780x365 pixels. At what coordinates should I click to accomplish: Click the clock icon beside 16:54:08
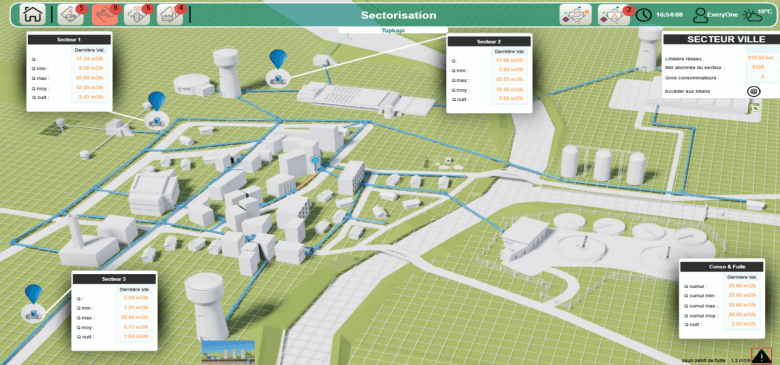click(x=644, y=15)
